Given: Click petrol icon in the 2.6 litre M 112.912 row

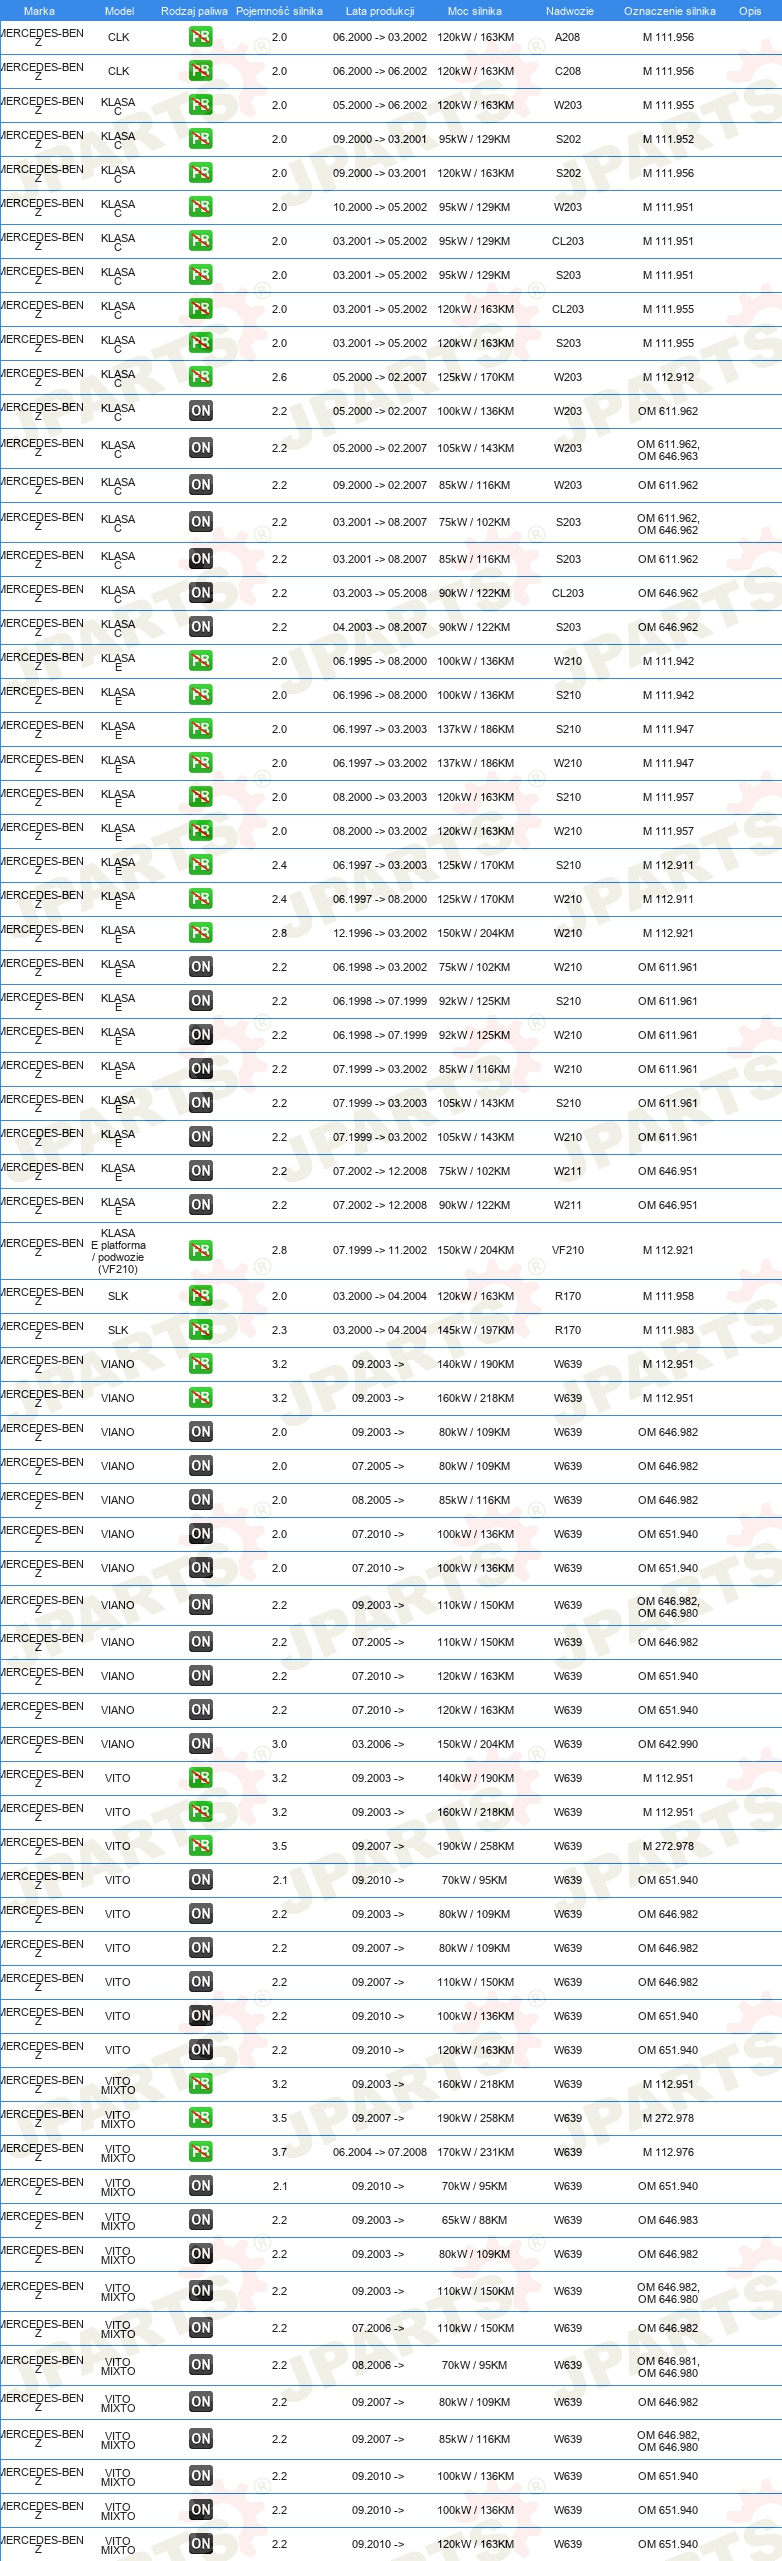Looking at the screenshot, I should [200, 377].
